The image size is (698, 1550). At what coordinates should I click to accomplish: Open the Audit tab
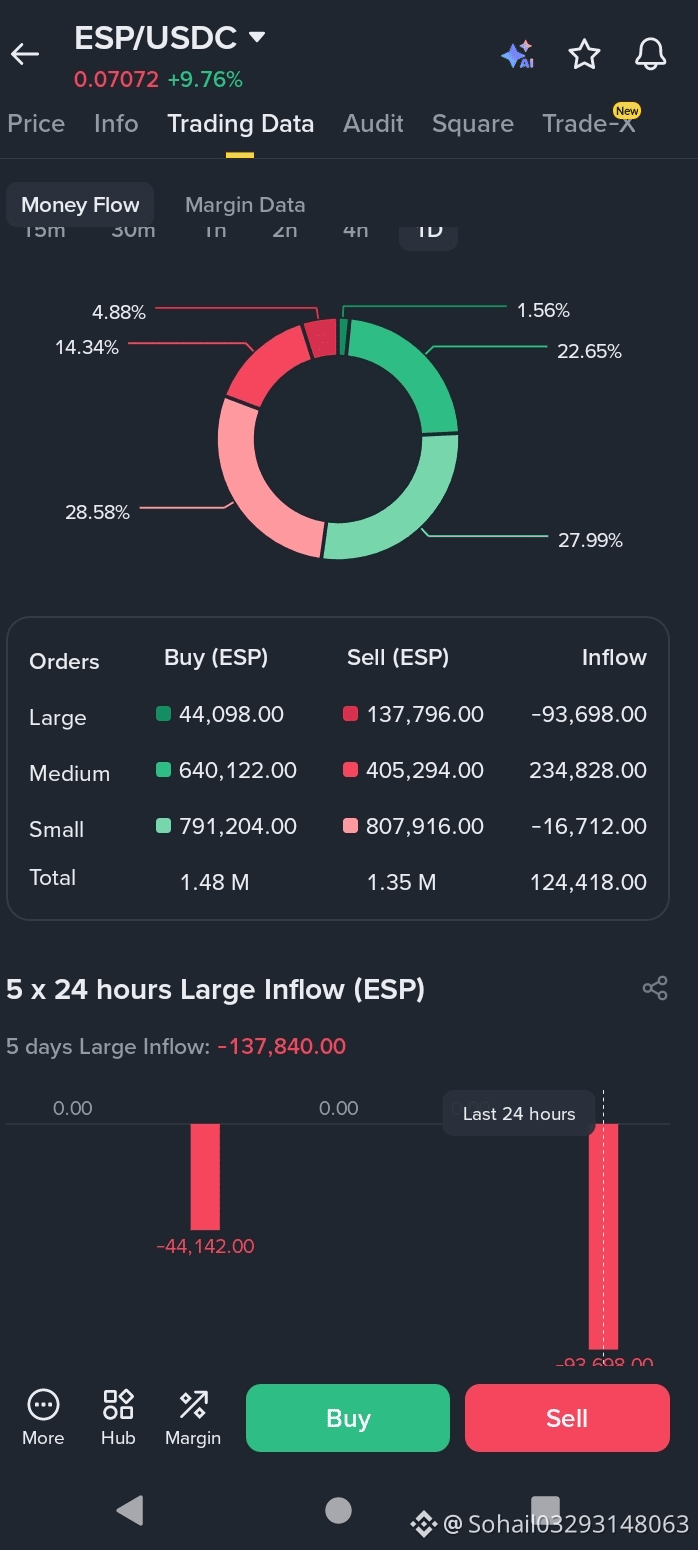(x=373, y=124)
